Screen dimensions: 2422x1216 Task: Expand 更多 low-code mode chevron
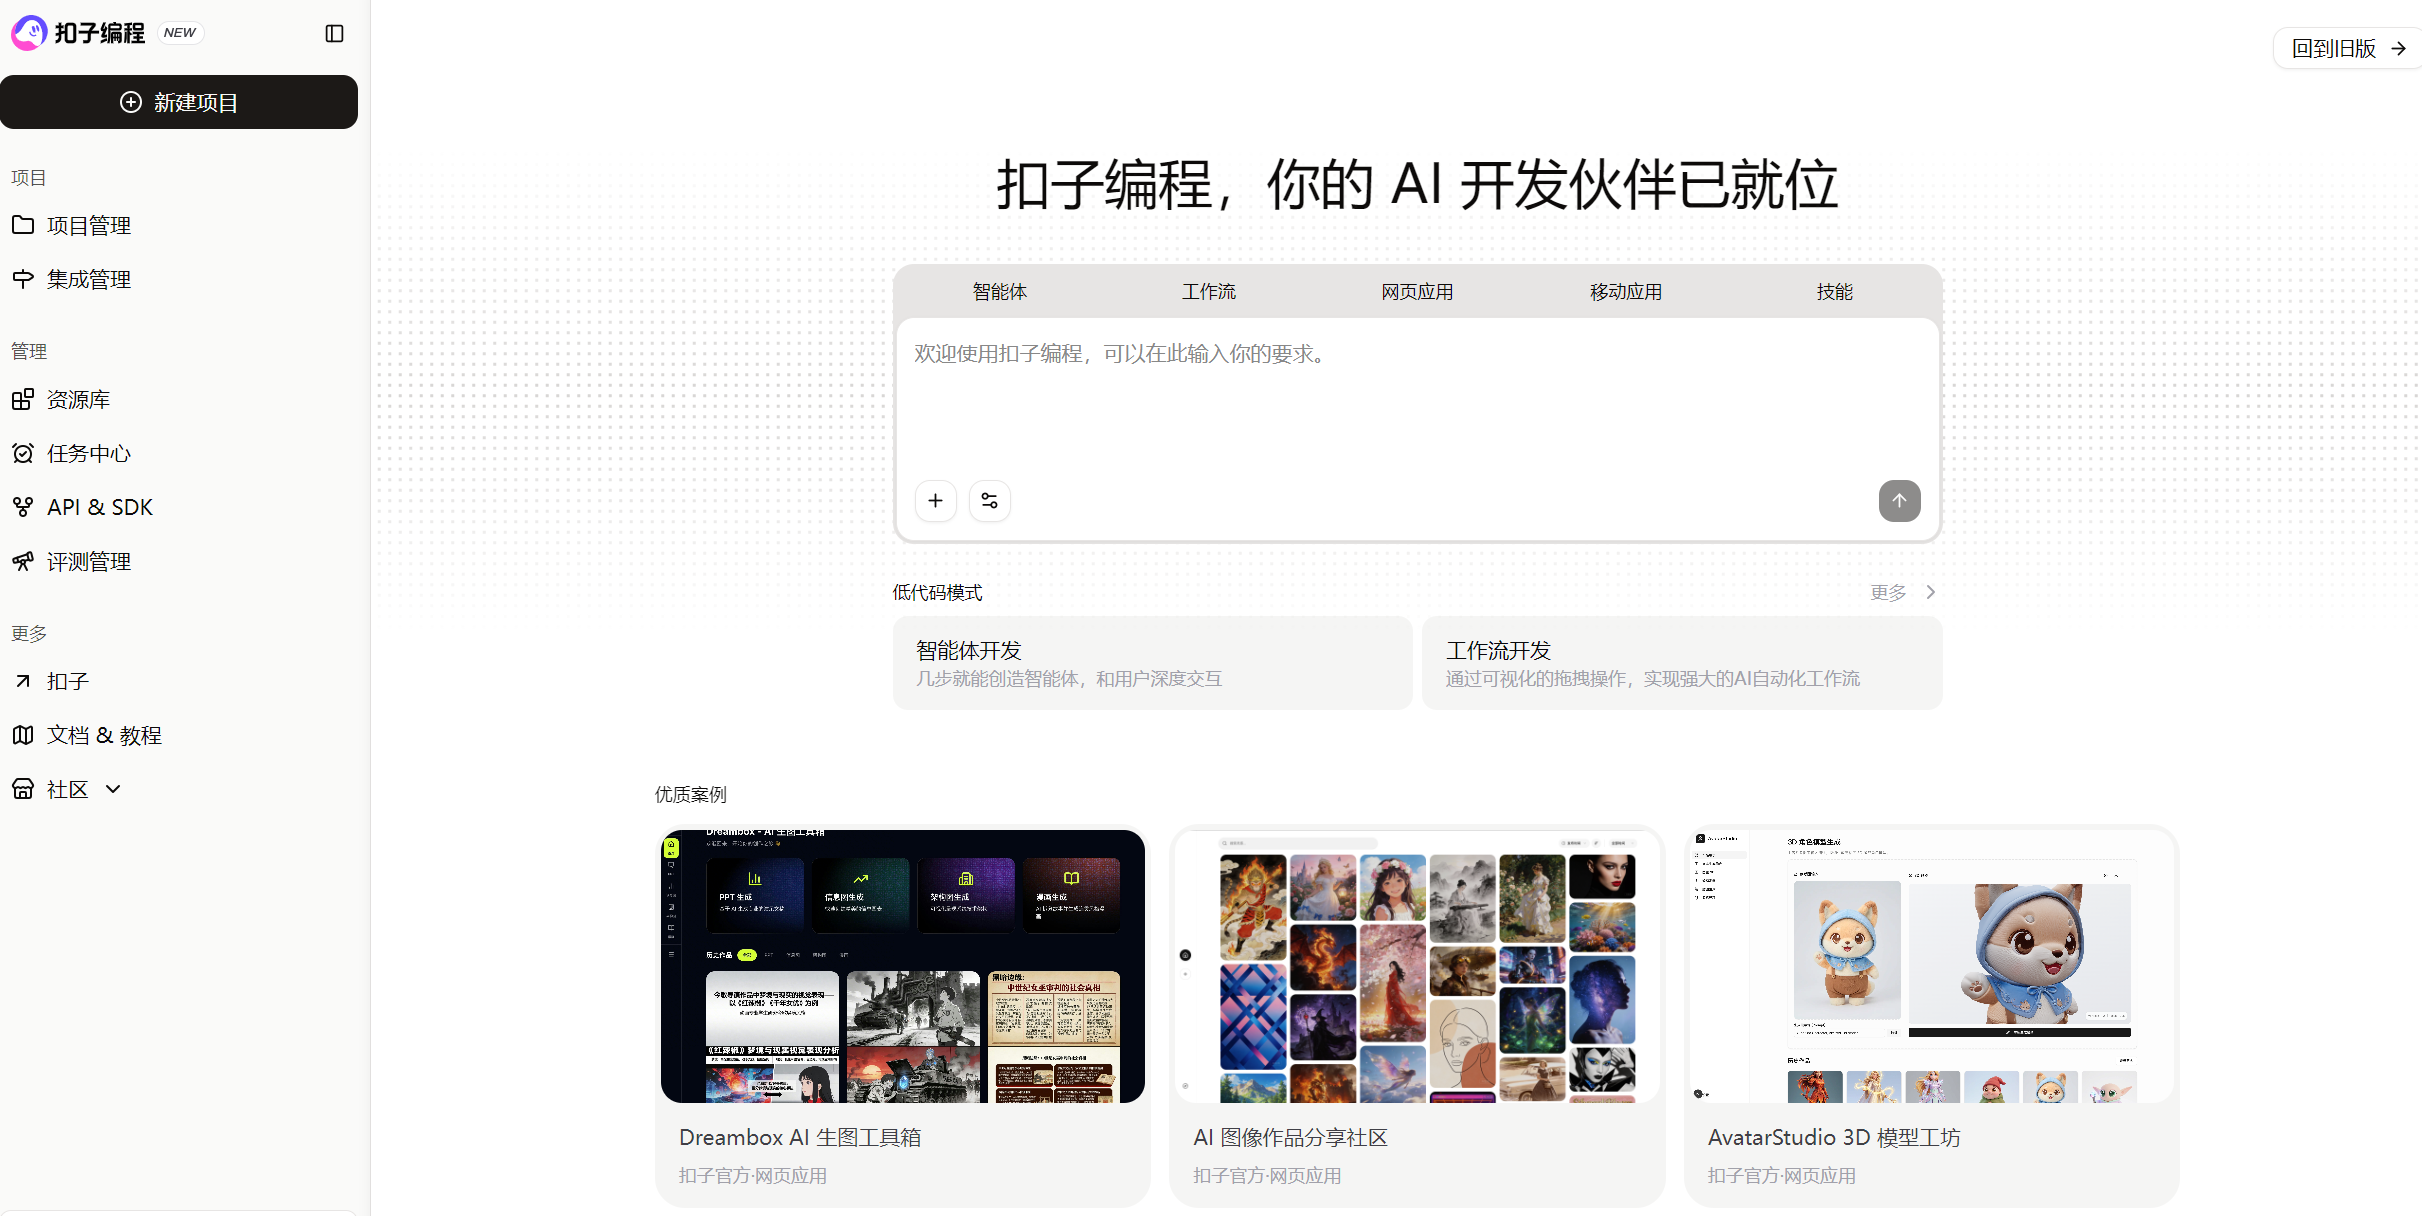pyautogui.click(x=1929, y=593)
